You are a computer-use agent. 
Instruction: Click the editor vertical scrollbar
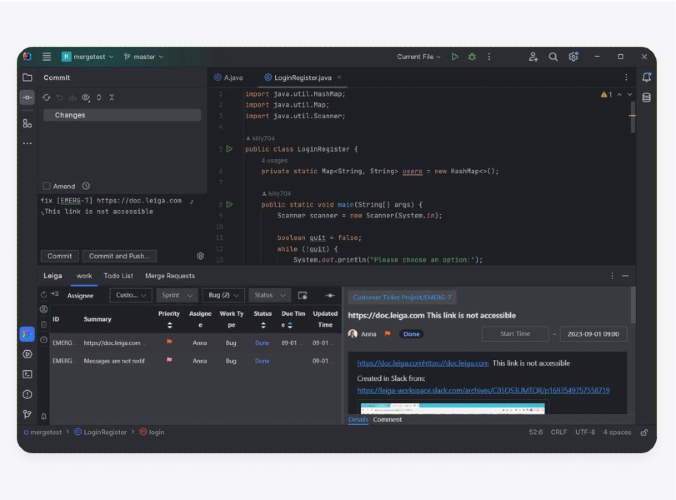pyautogui.click(x=633, y=117)
